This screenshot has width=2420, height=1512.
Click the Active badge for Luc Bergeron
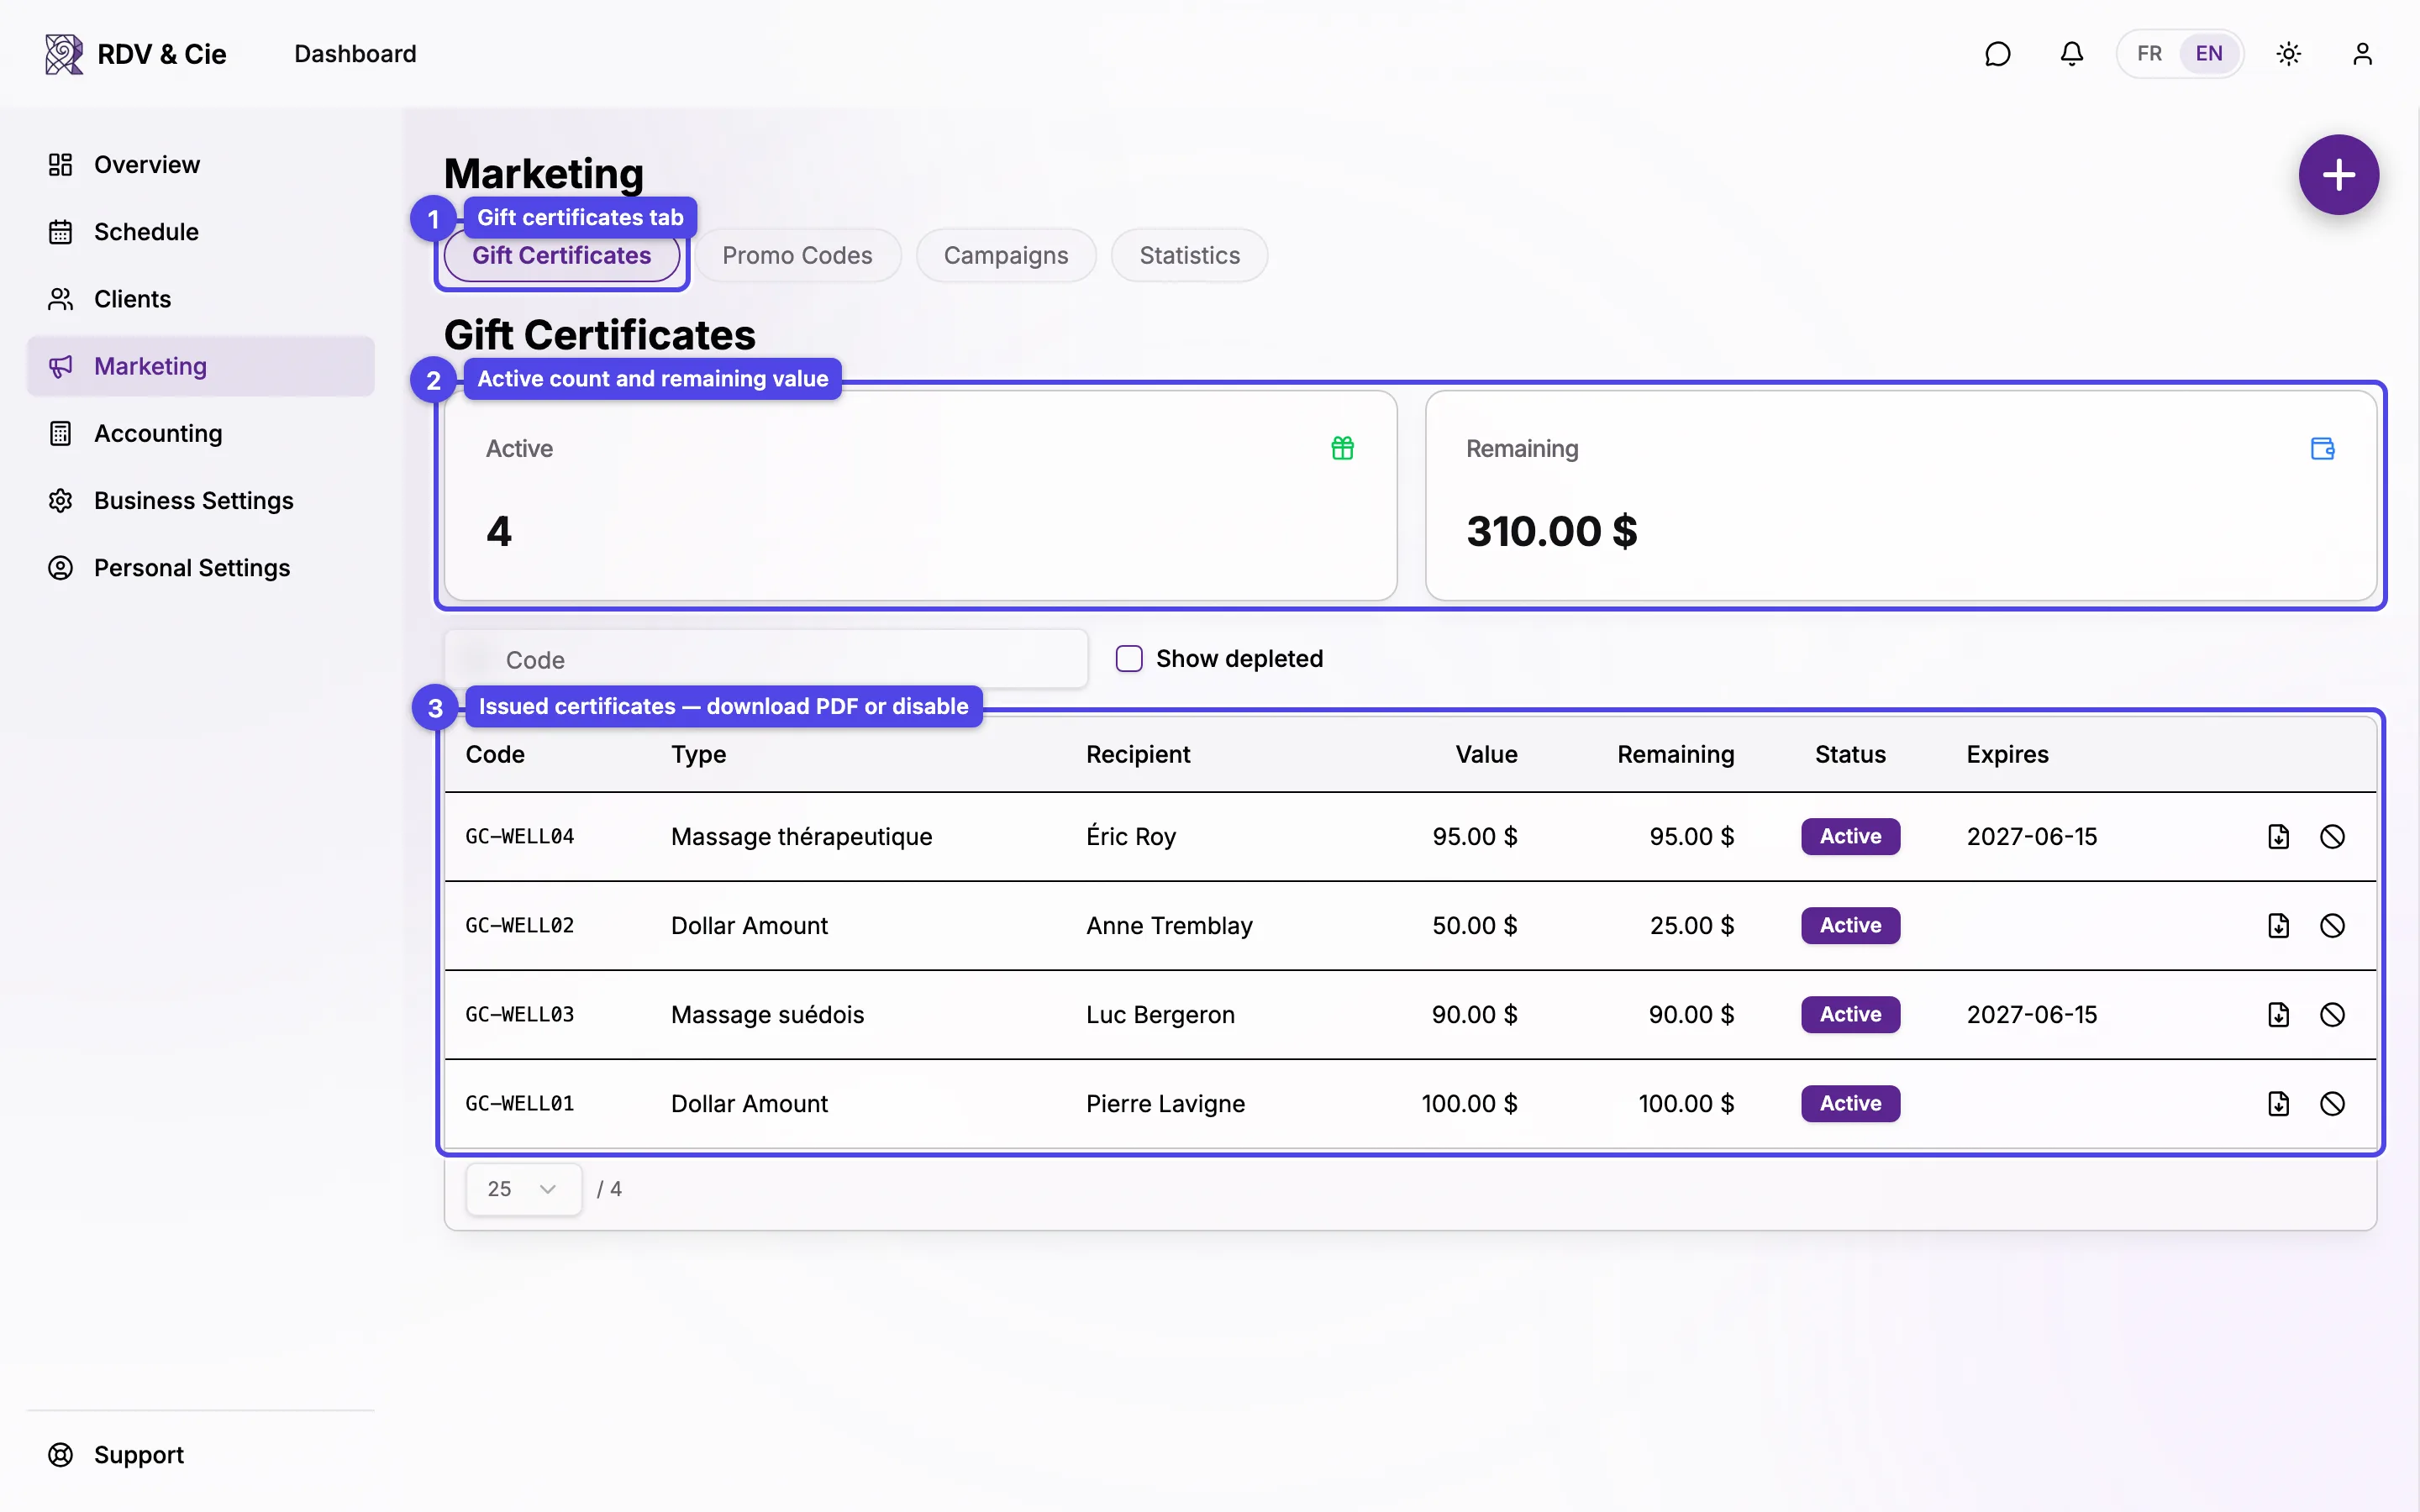pyautogui.click(x=1850, y=1015)
